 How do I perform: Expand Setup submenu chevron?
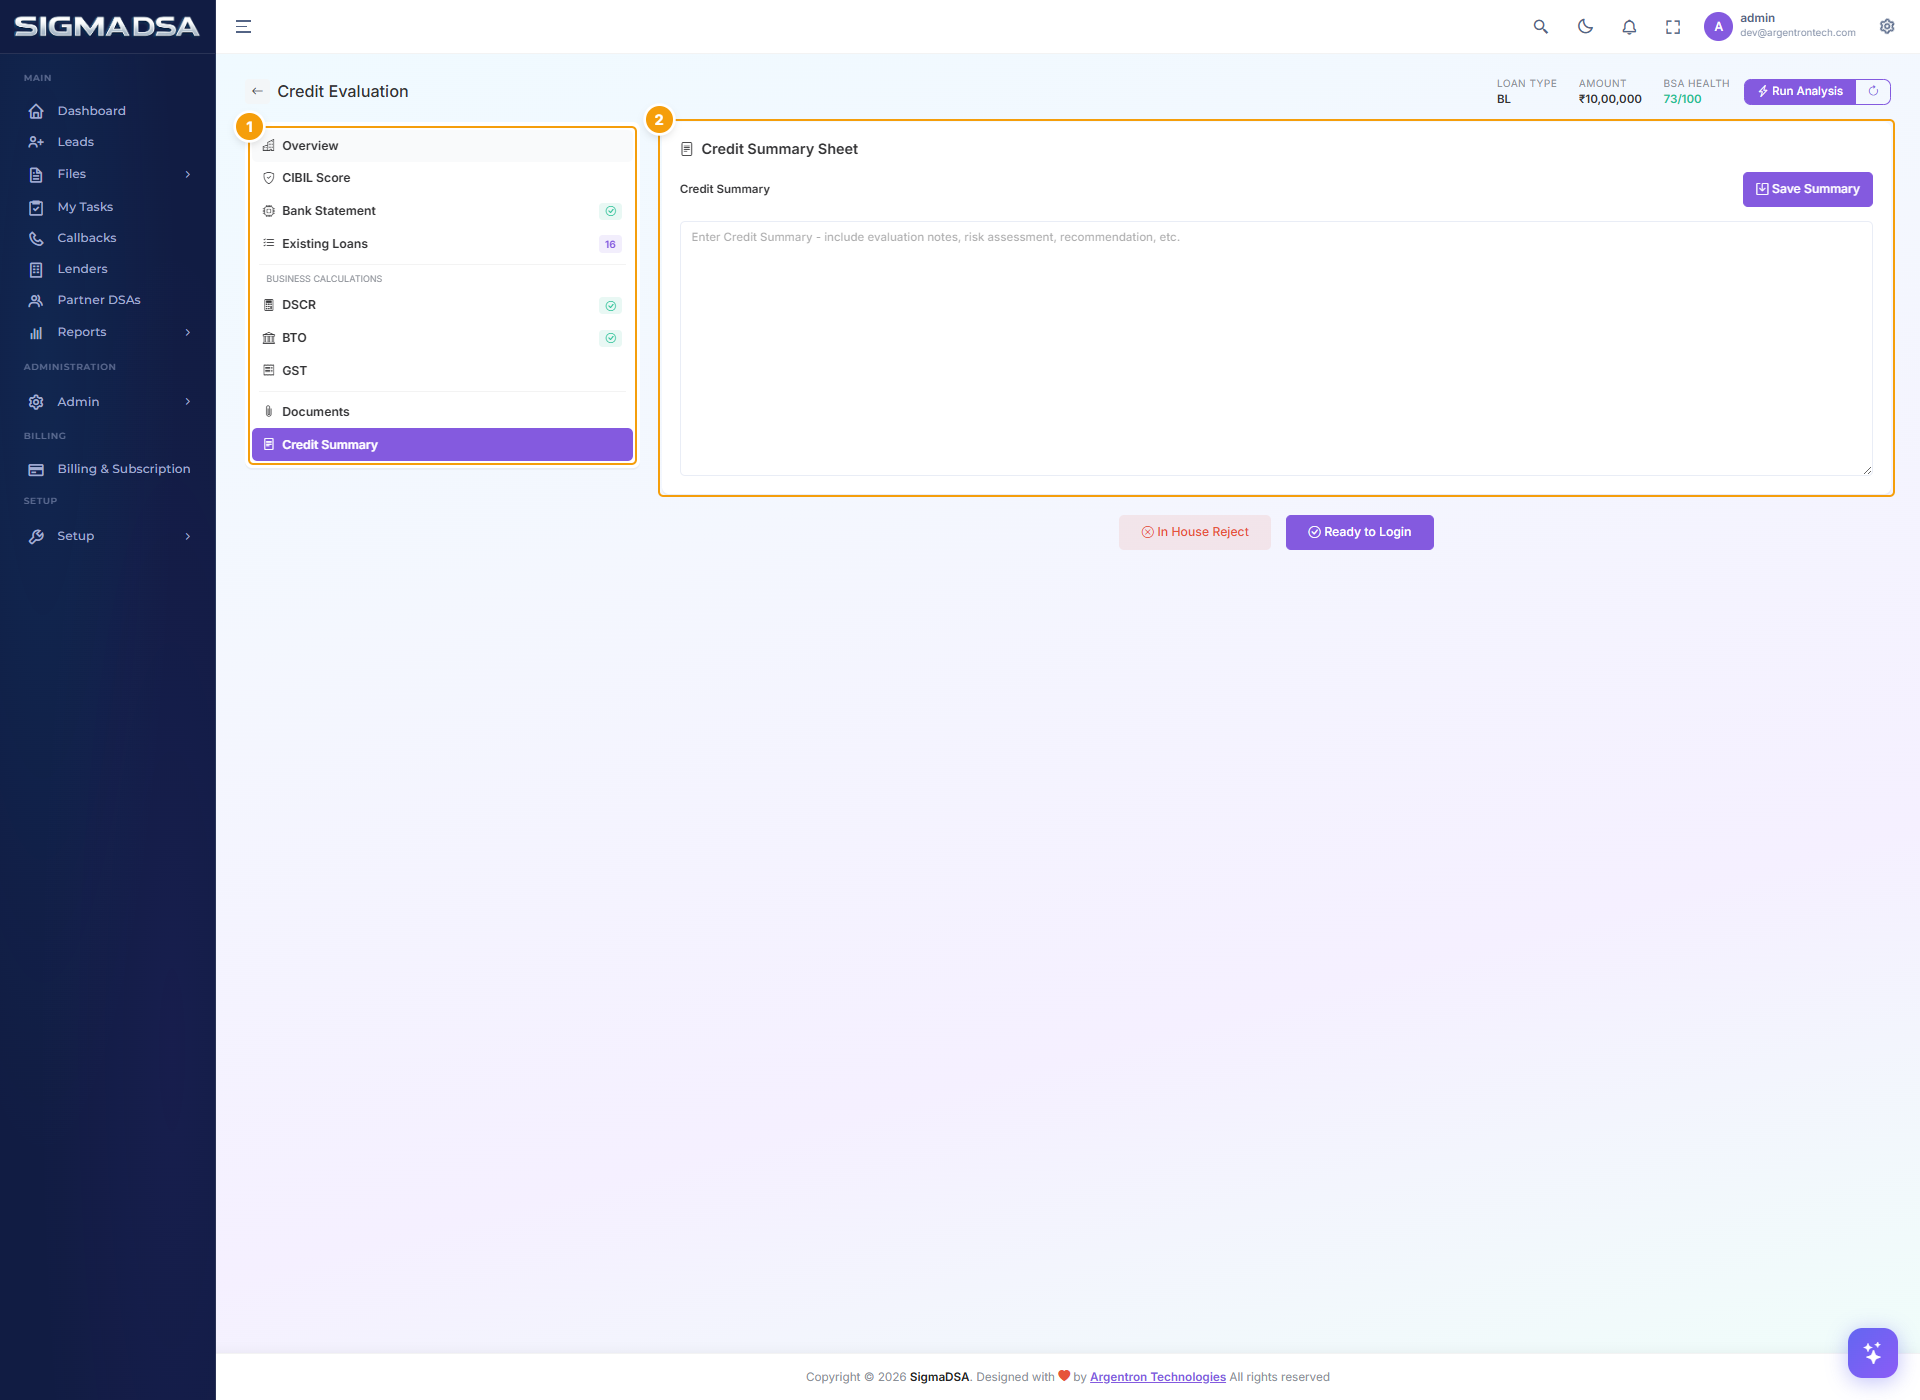coord(187,536)
